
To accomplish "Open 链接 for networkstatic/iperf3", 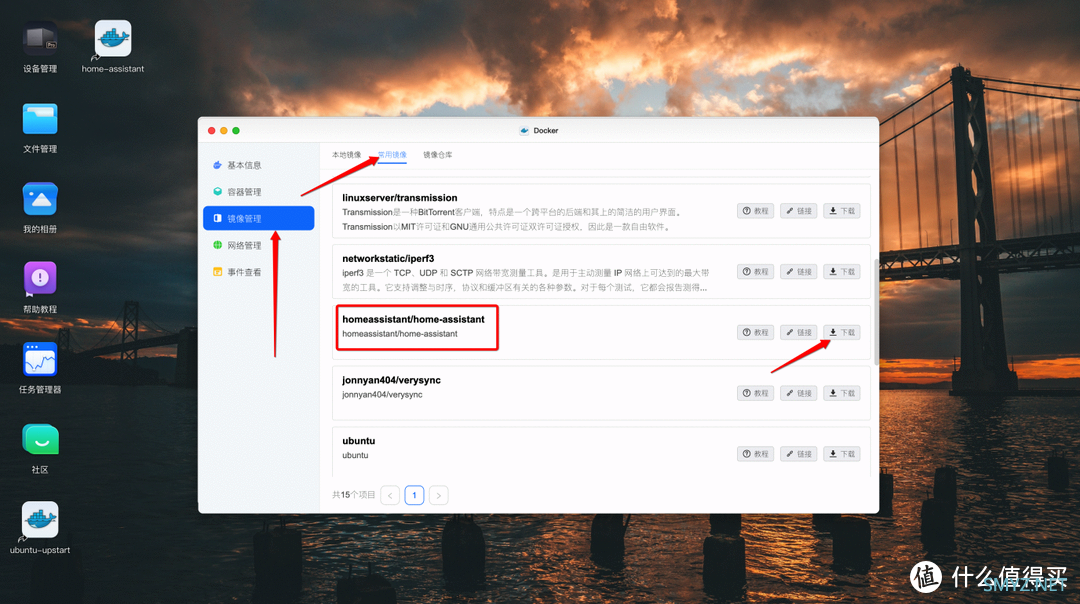I will (798, 271).
